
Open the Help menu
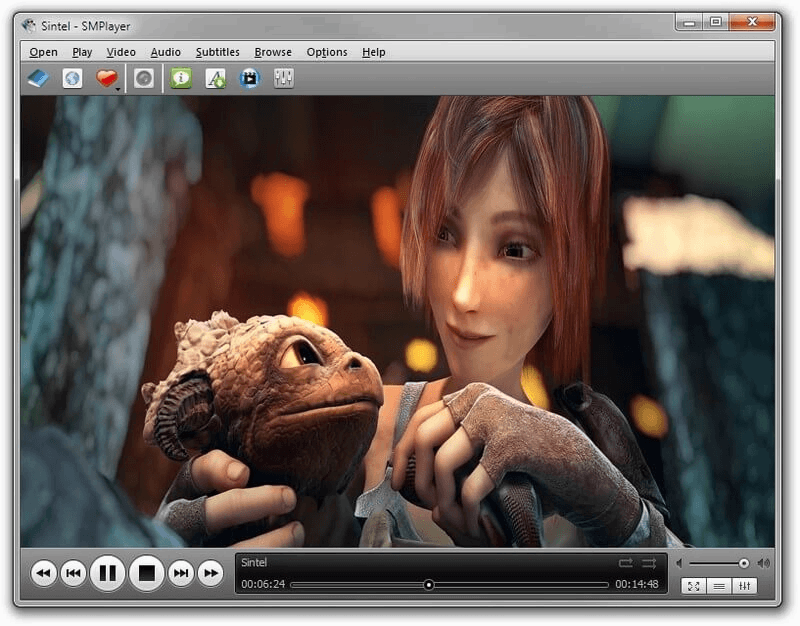tap(373, 52)
